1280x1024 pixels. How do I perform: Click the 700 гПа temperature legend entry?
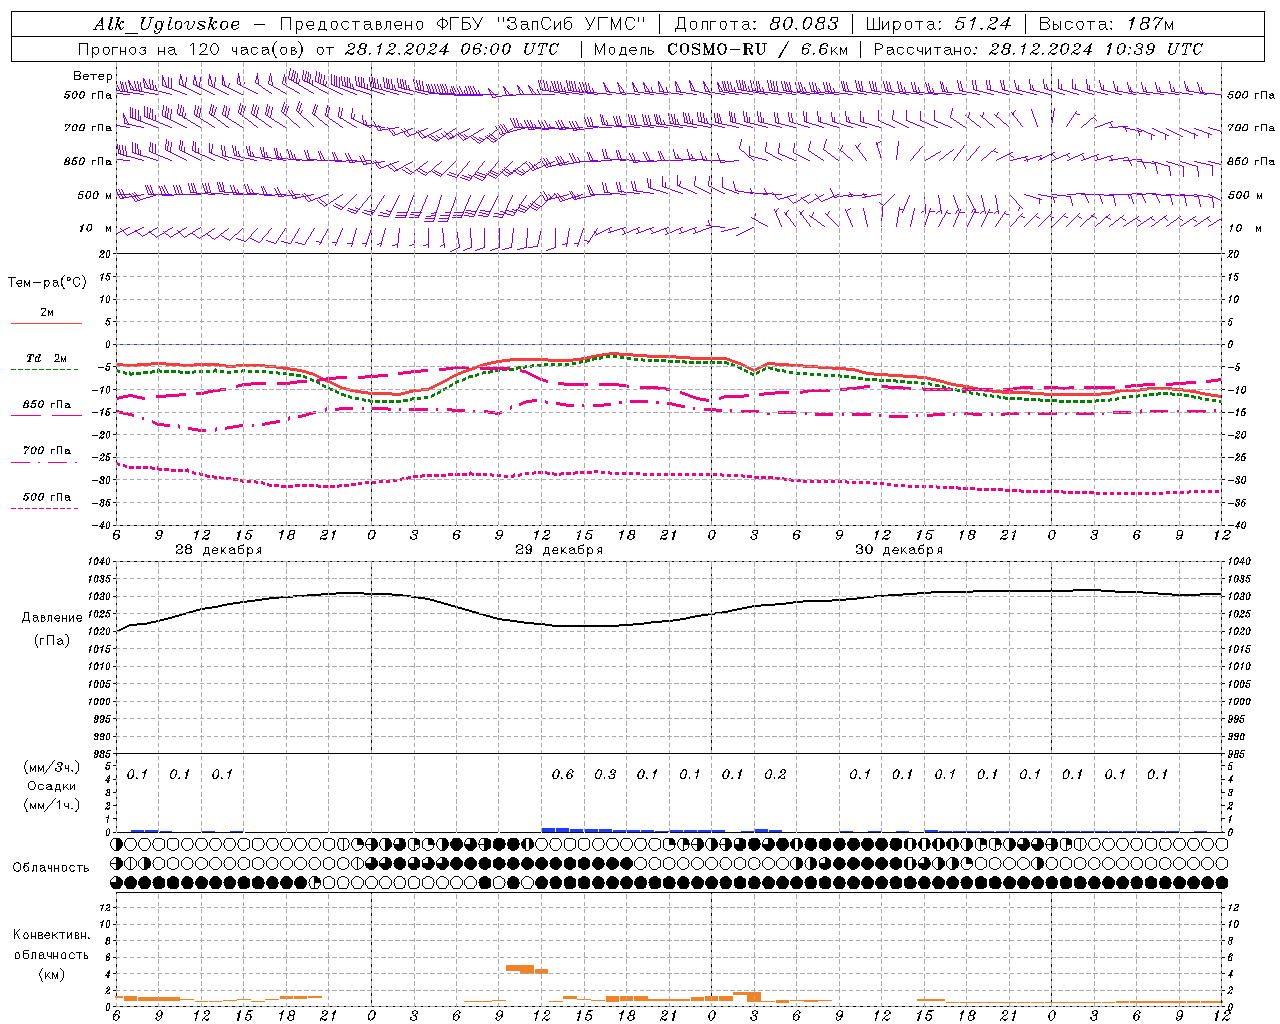click(x=47, y=451)
